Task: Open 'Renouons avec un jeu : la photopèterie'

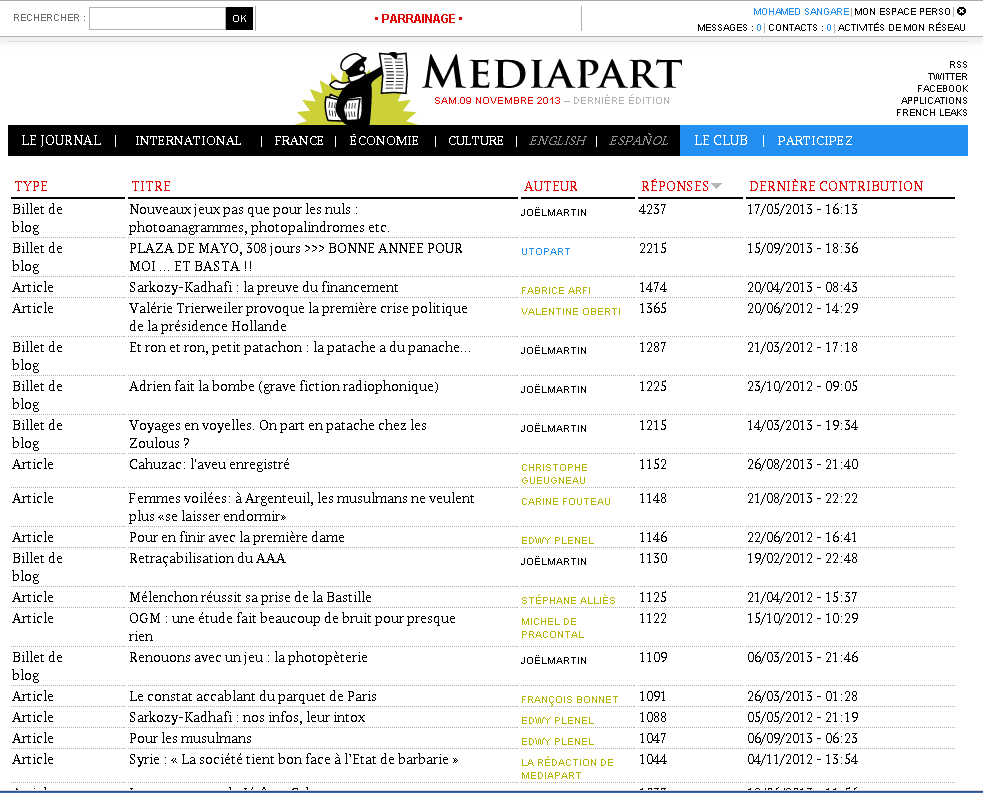Action: tap(248, 658)
